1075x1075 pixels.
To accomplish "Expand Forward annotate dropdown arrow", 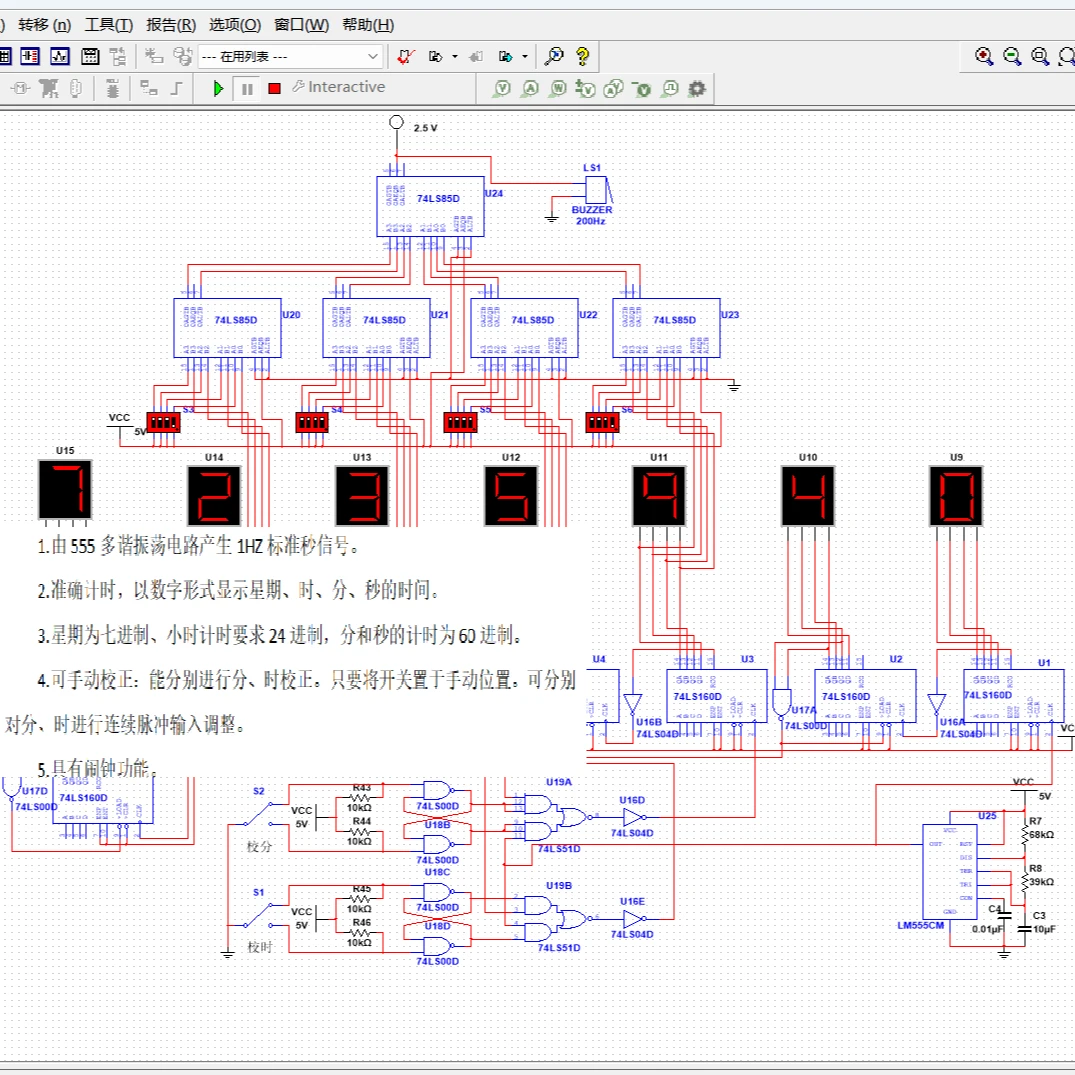I will [525, 56].
